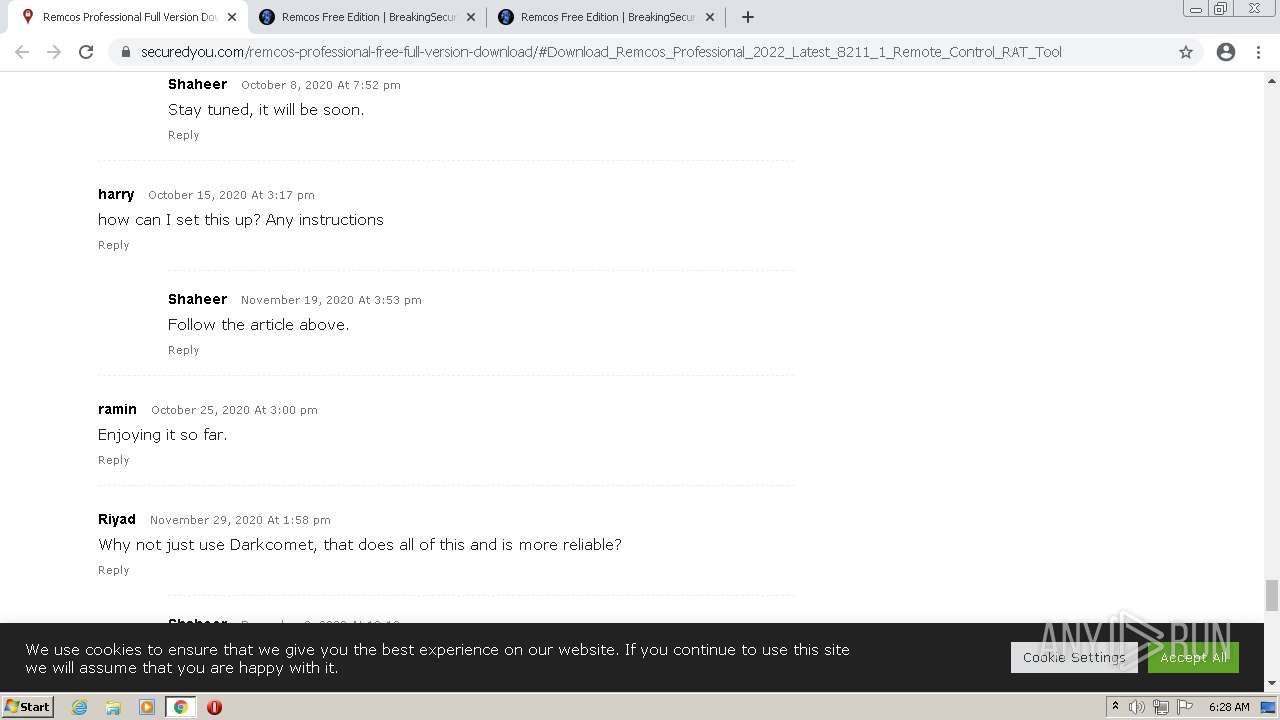1280x720 pixels.
Task: Switch to the middle Remcos Free Edition tab
Action: (367, 17)
